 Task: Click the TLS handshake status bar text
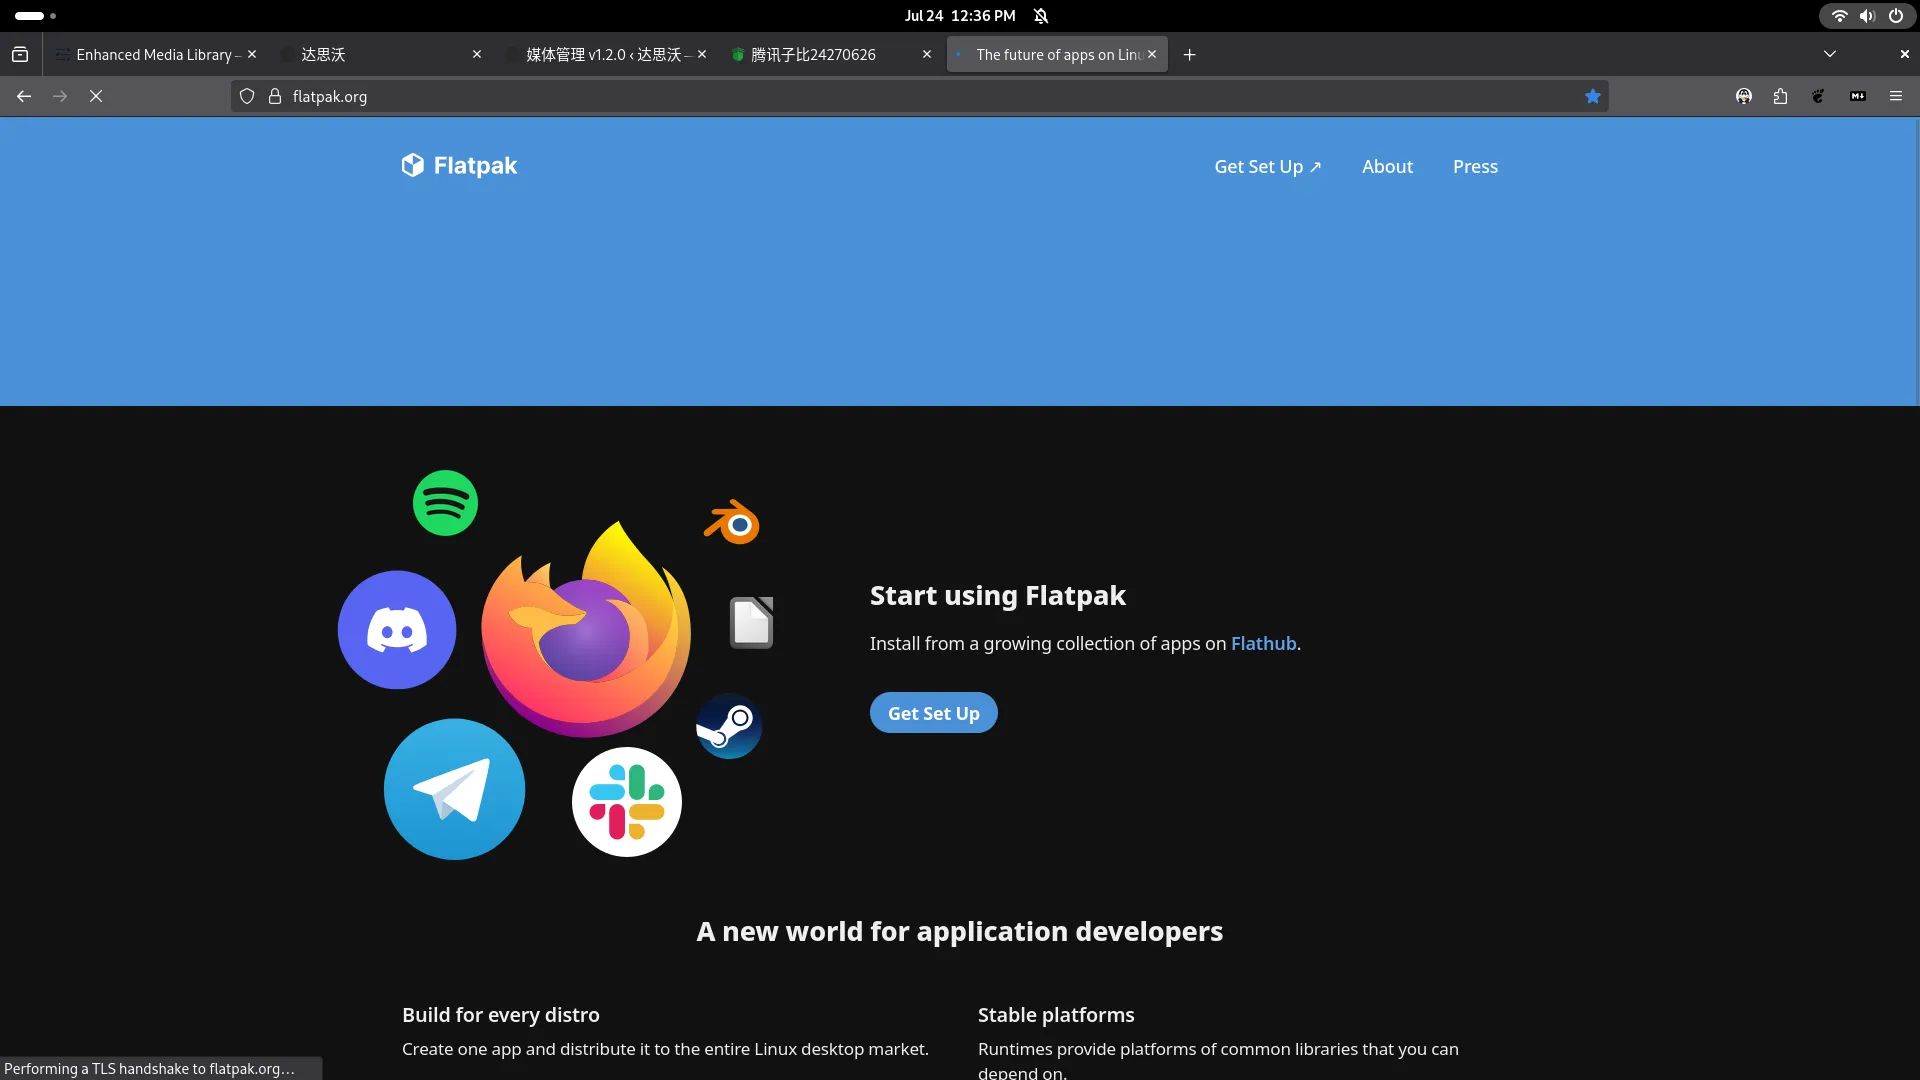(x=150, y=1069)
